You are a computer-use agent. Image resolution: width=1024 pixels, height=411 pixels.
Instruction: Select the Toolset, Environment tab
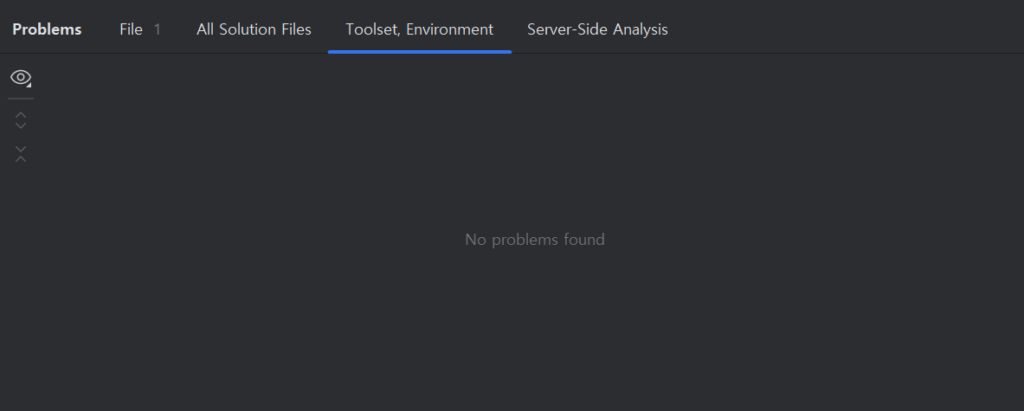[x=419, y=29]
